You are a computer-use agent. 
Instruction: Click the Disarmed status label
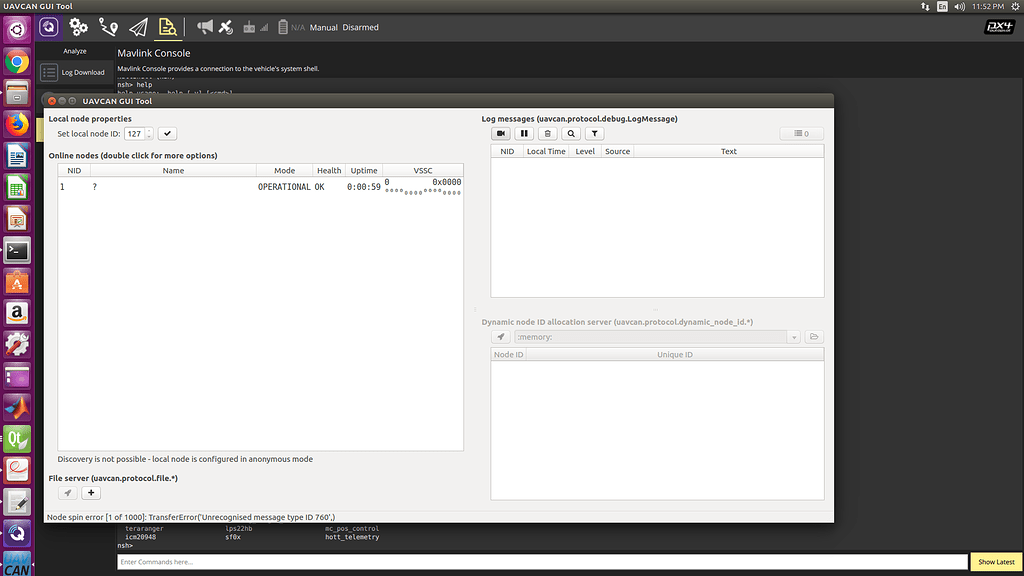(x=360, y=27)
